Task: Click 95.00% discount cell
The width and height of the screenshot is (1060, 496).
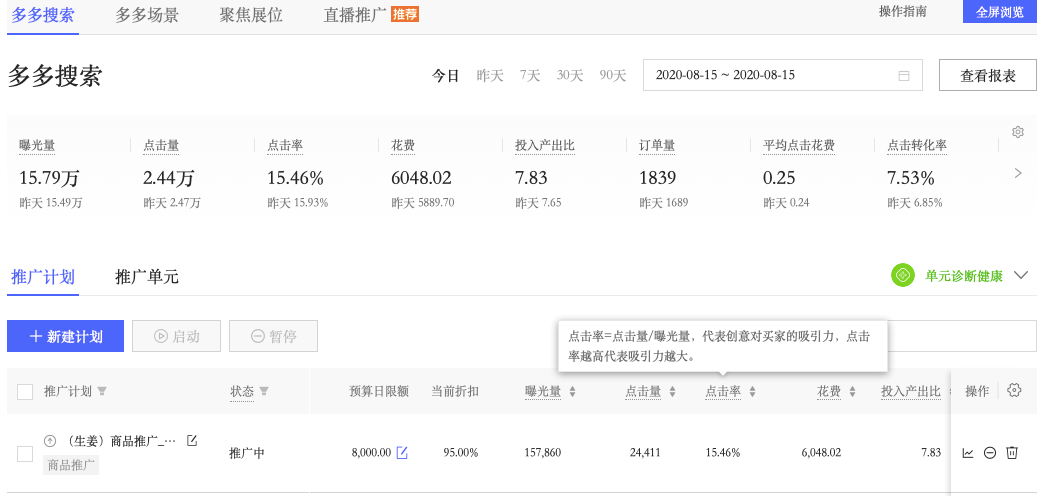Action: pos(461,453)
